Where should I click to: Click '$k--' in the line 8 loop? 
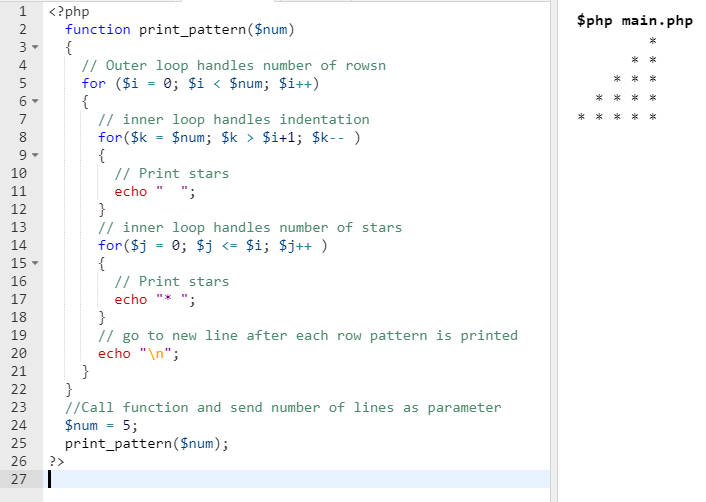point(328,138)
